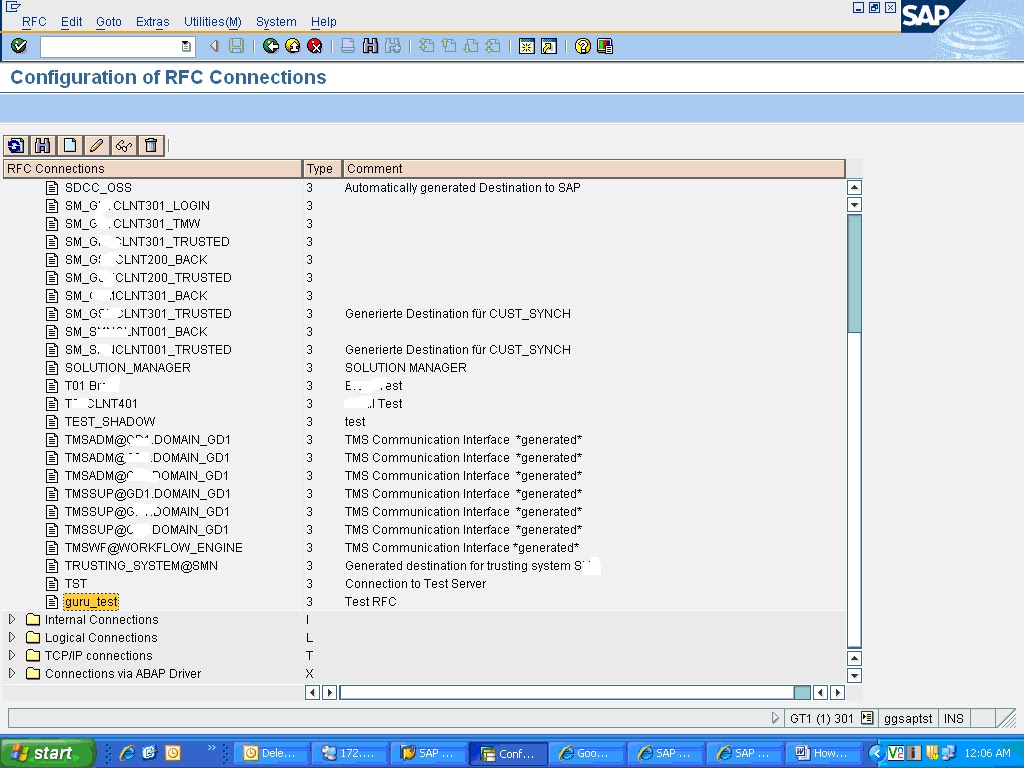Open the Display (glasses) view icon
1024x768 pixels.
click(122, 145)
